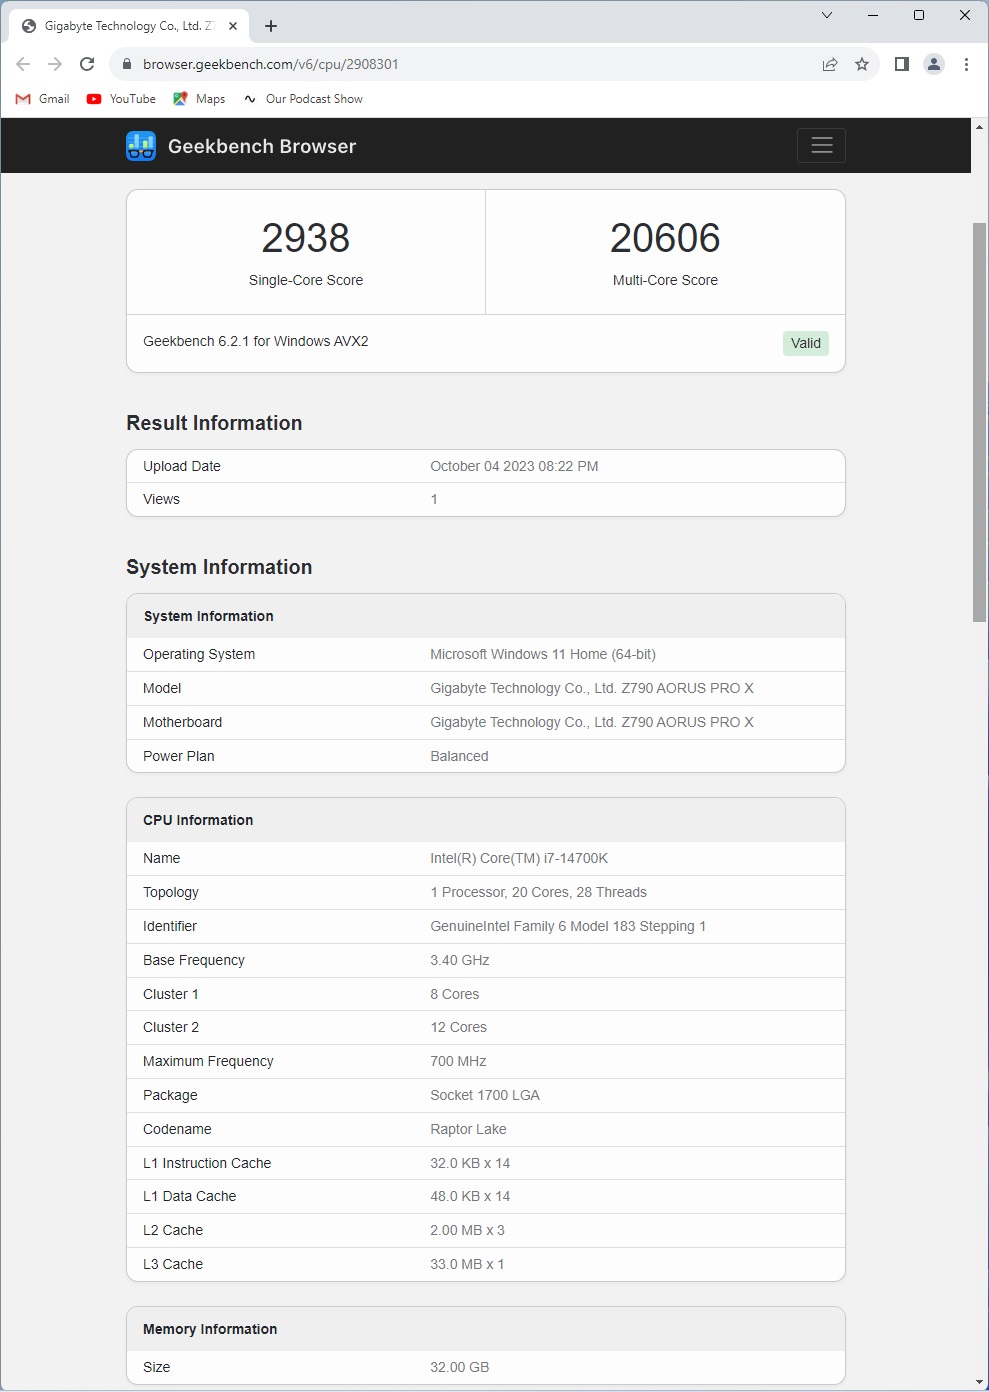
Task: Click the site lock icon in address bar
Action: tap(126, 64)
